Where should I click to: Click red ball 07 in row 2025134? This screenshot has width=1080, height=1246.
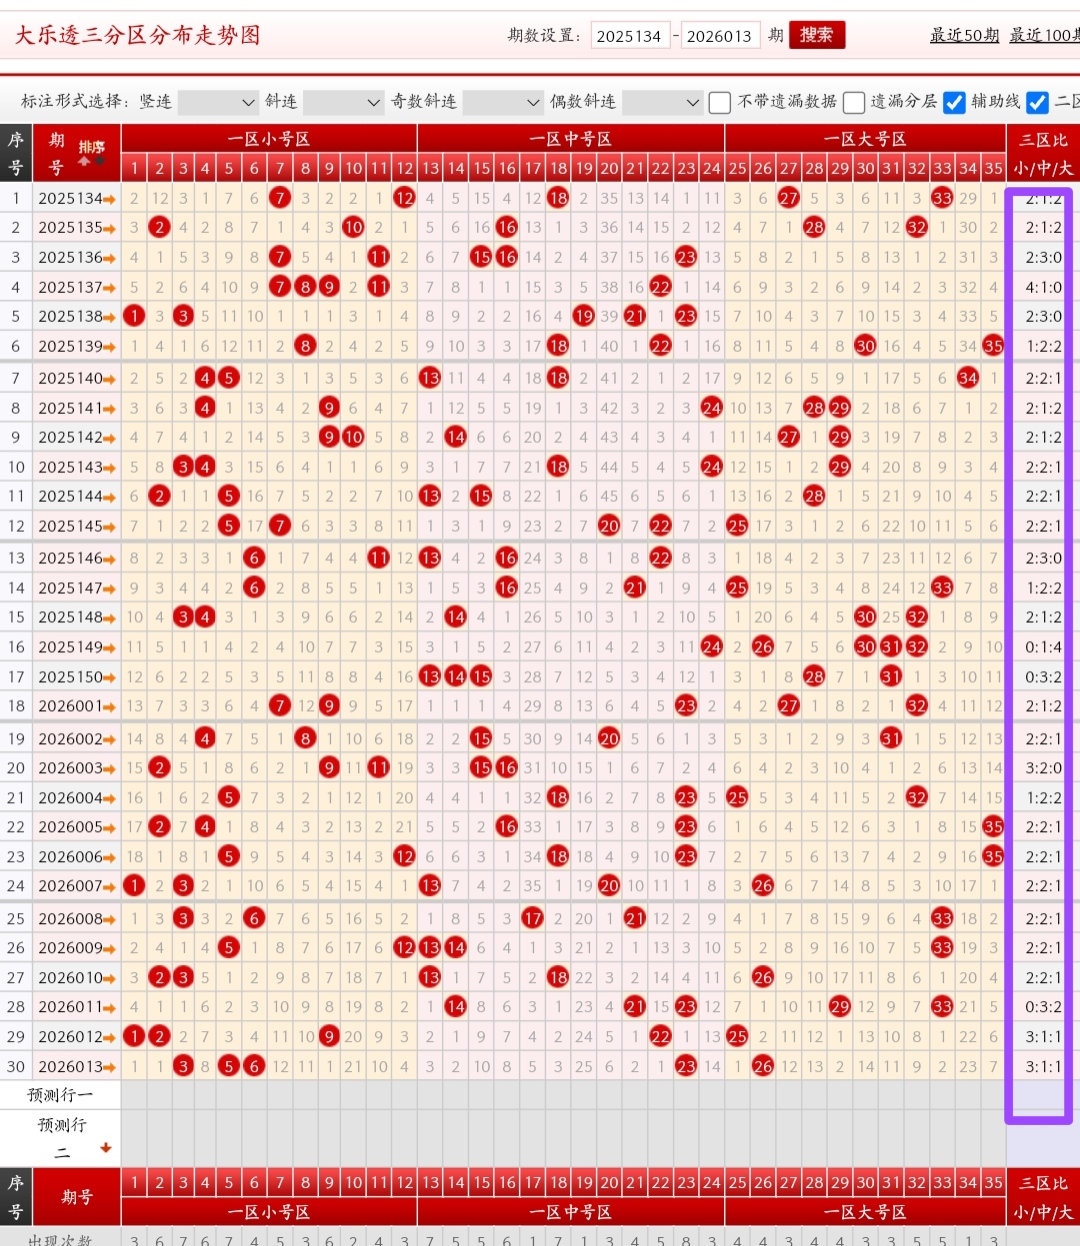(280, 198)
